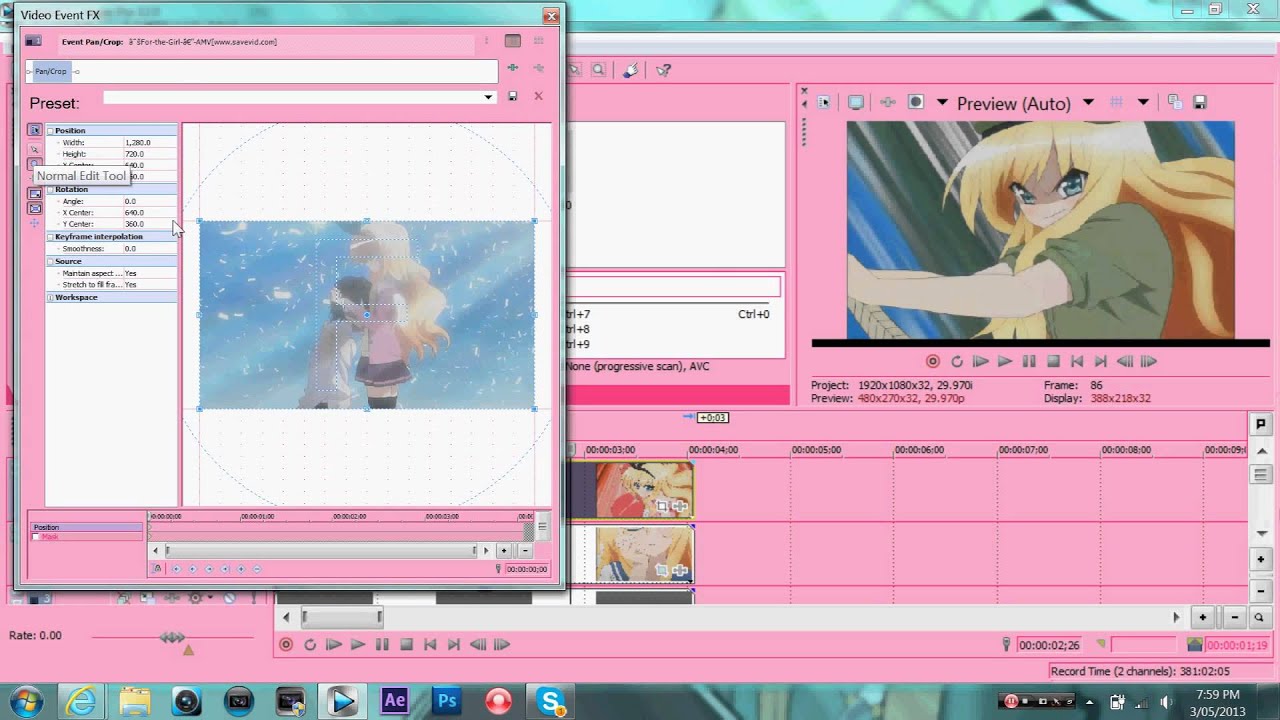Toggle the Sync Cursor lock button

click(157, 569)
